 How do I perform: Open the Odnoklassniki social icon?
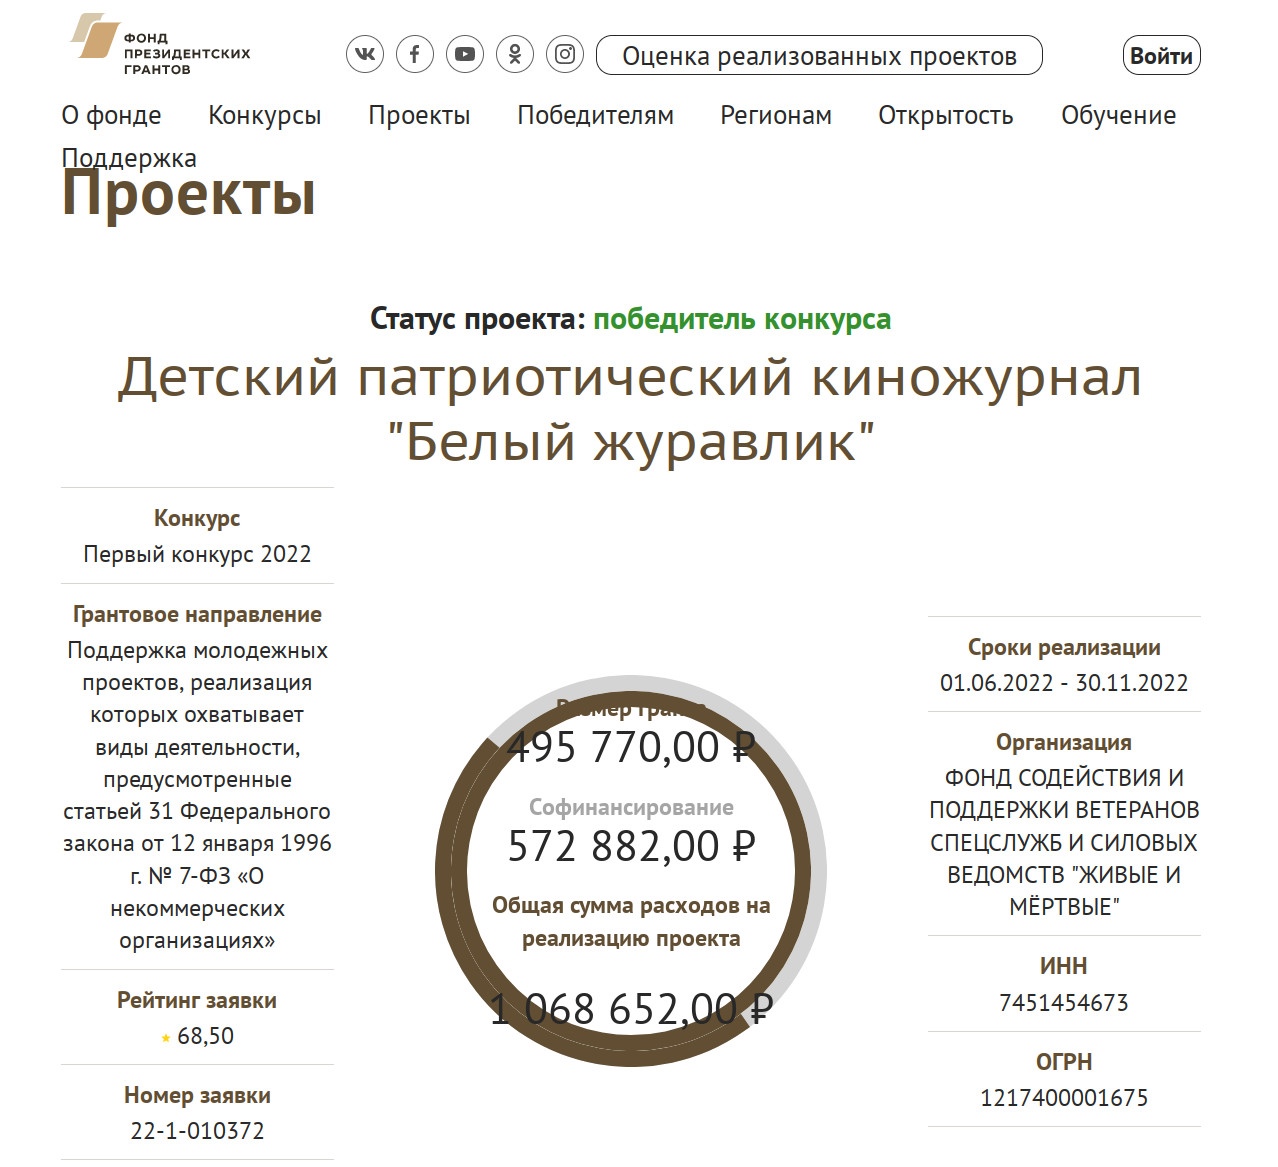(515, 54)
